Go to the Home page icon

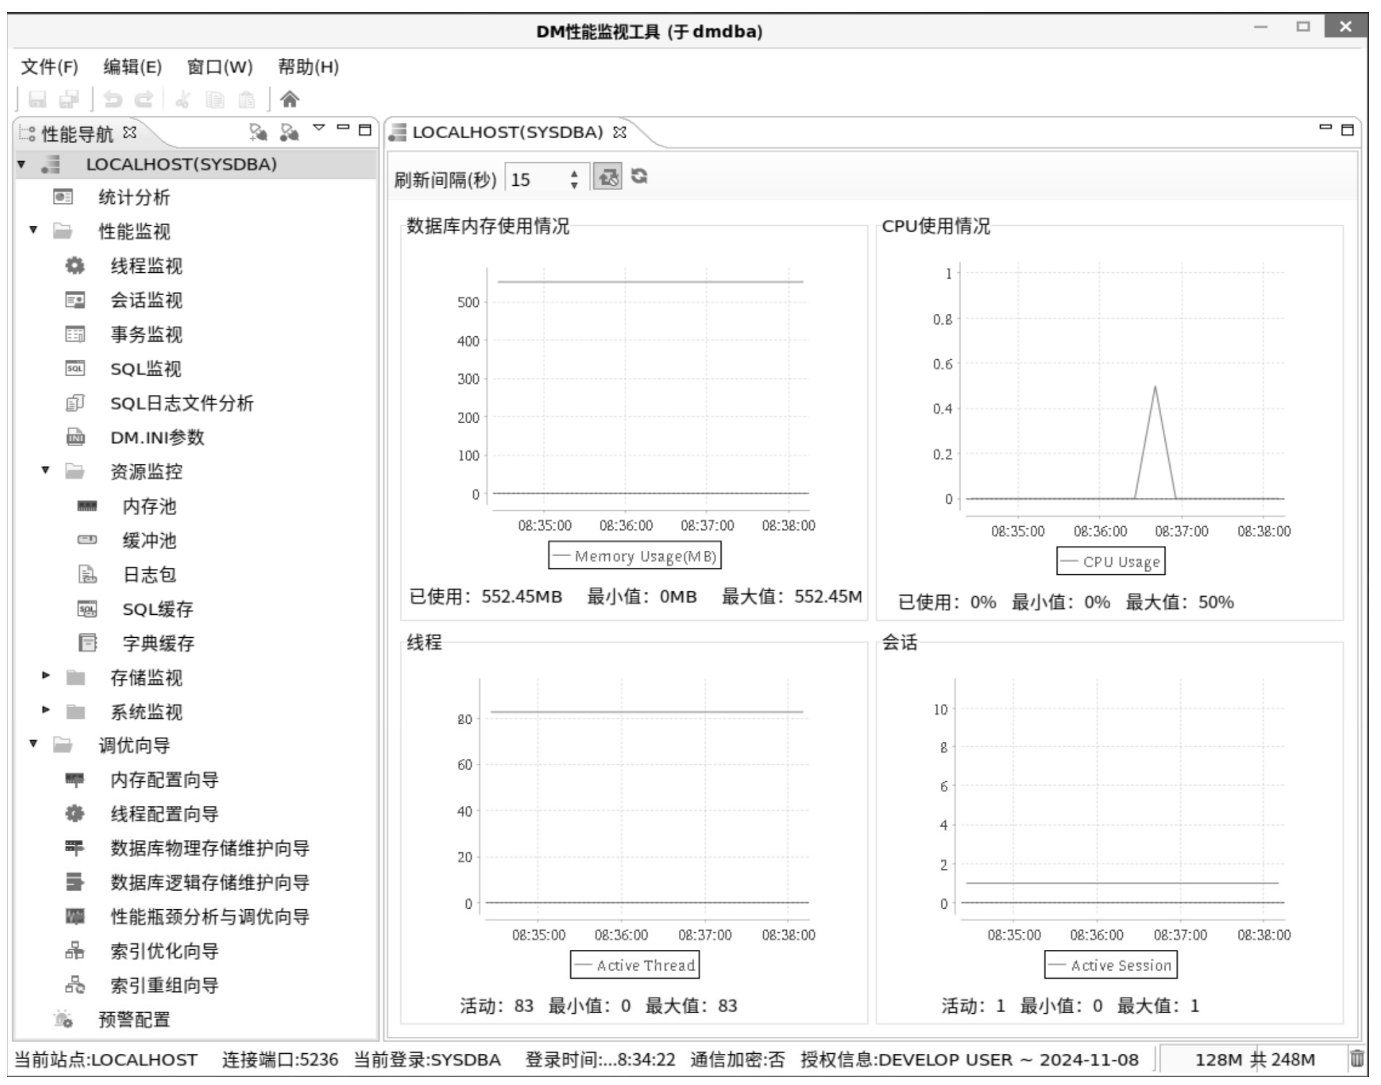[290, 99]
